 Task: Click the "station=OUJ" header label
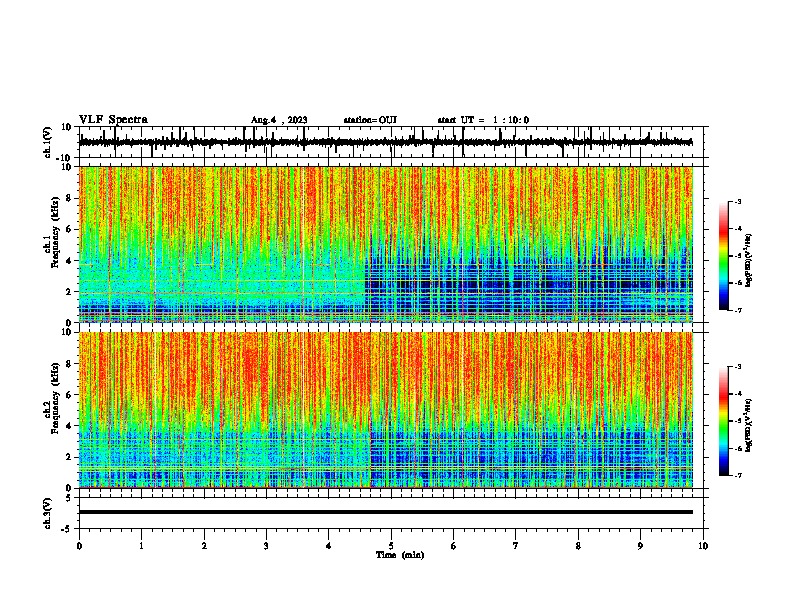[370, 120]
